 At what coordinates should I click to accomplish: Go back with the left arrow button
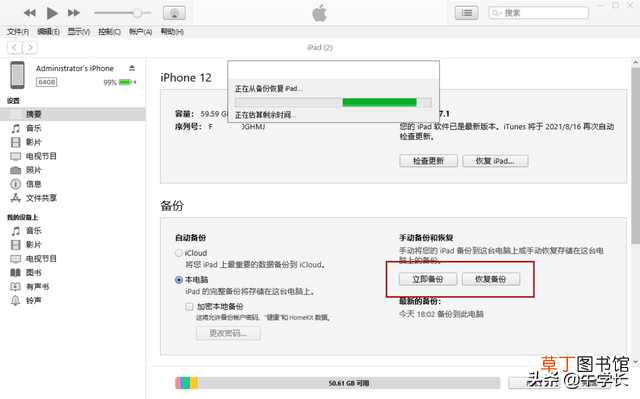pyautogui.click(x=15, y=48)
